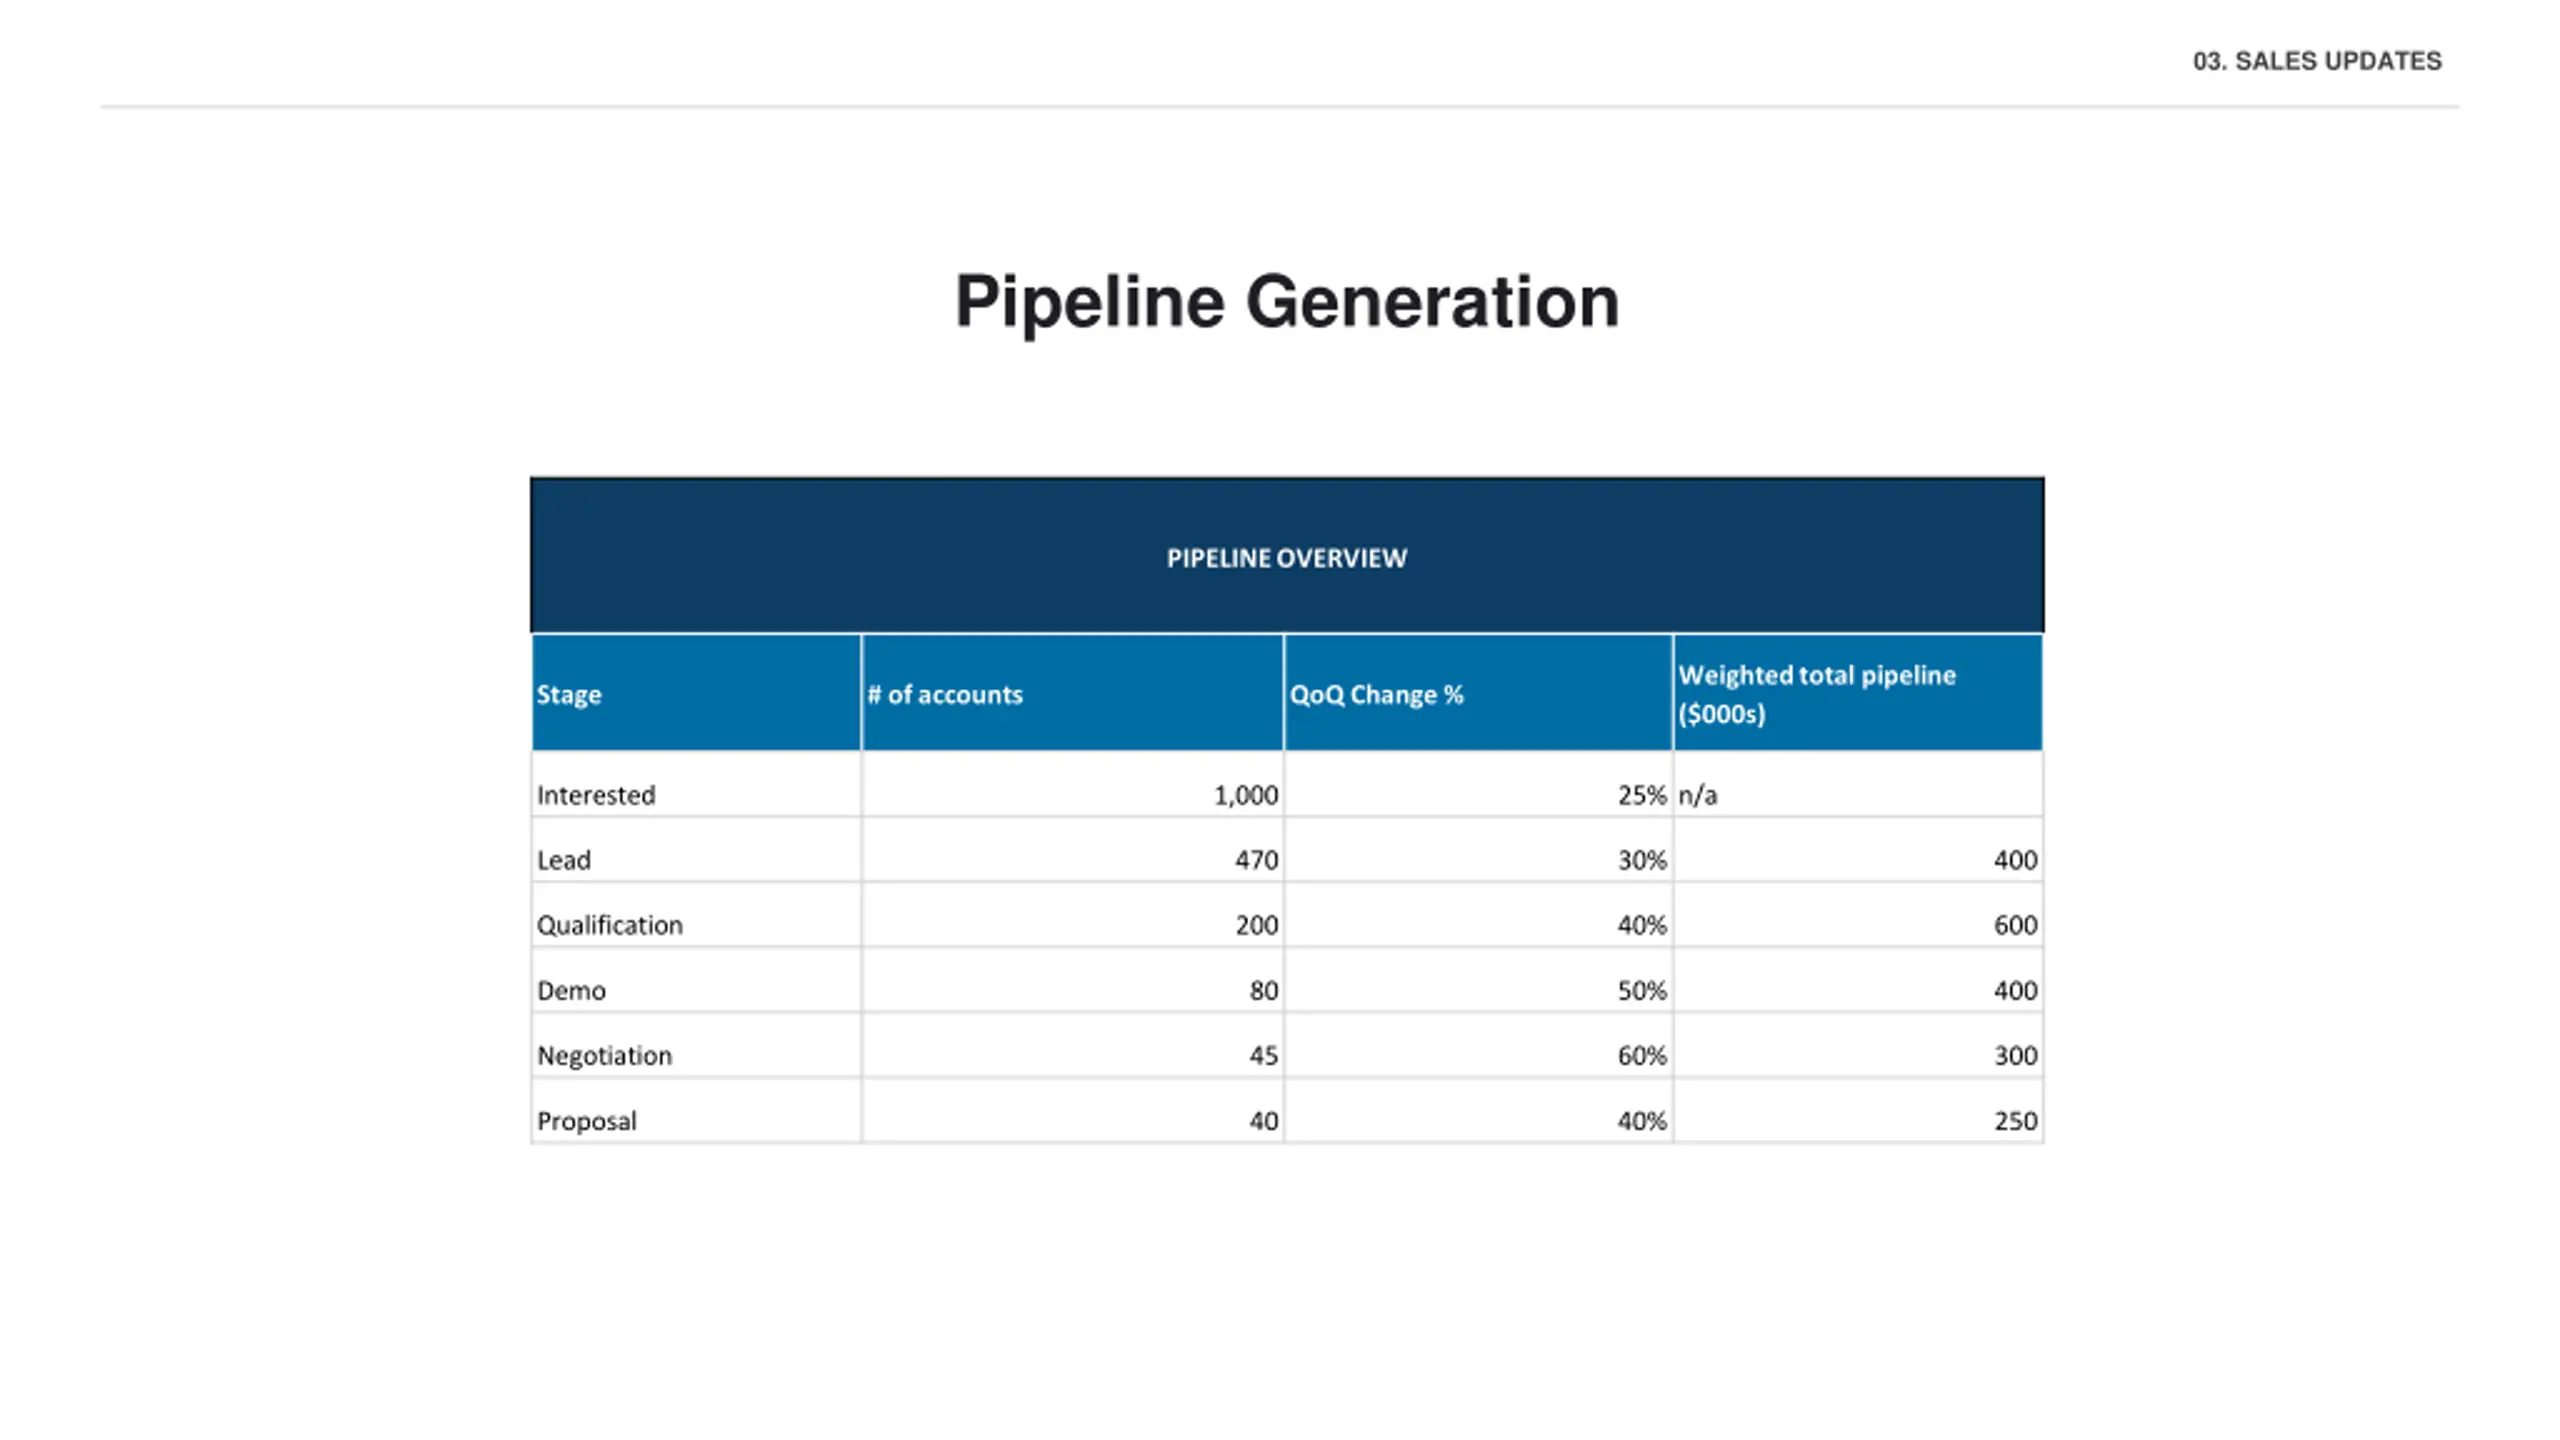
Task: Select the 60% Negotiation change cell
Action: pos(1641,1055)
